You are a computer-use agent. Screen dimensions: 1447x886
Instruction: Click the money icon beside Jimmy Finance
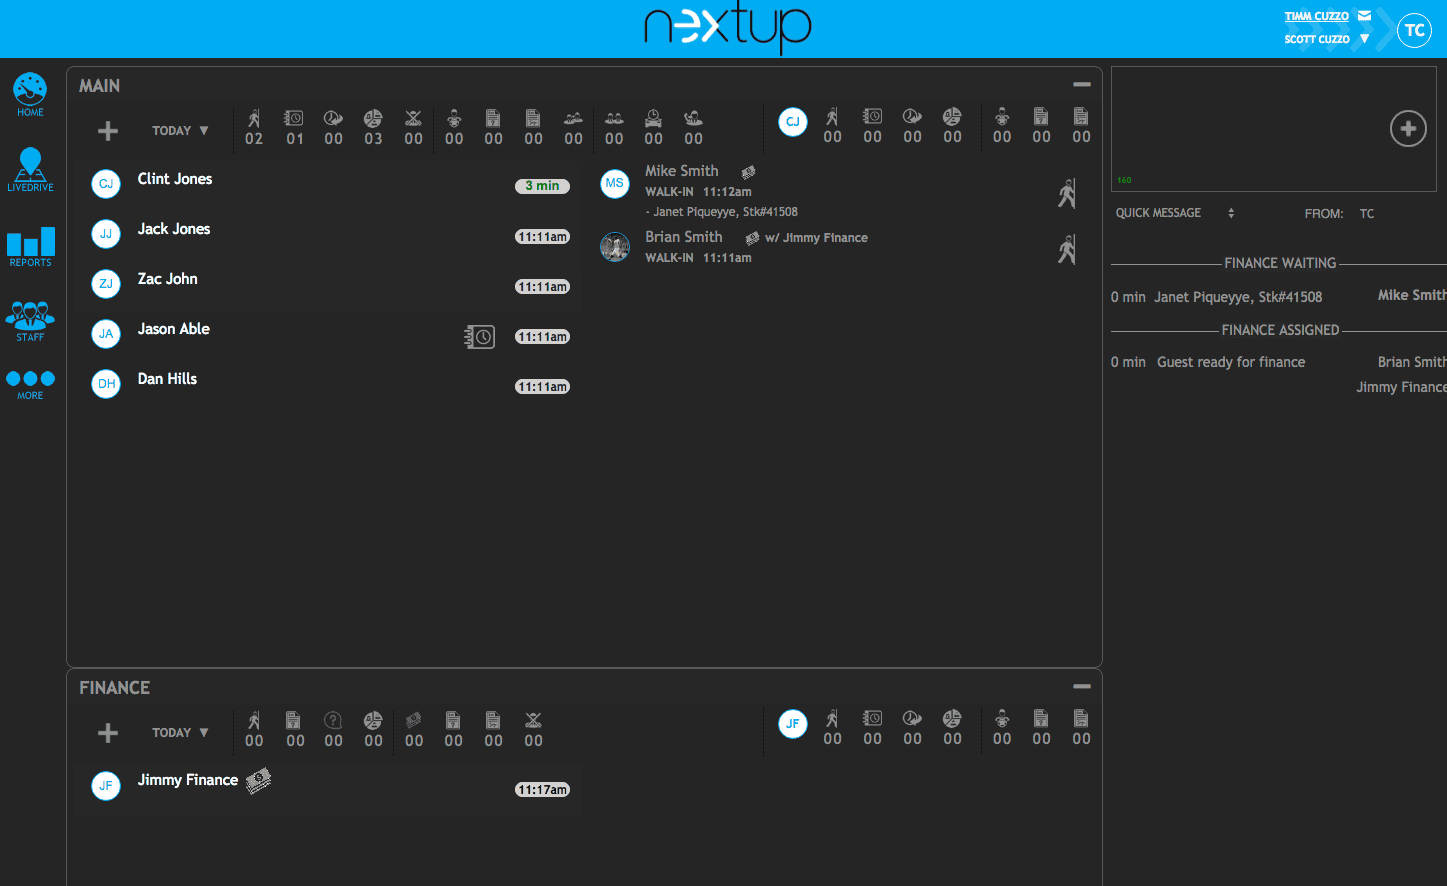tap(259, 780)
